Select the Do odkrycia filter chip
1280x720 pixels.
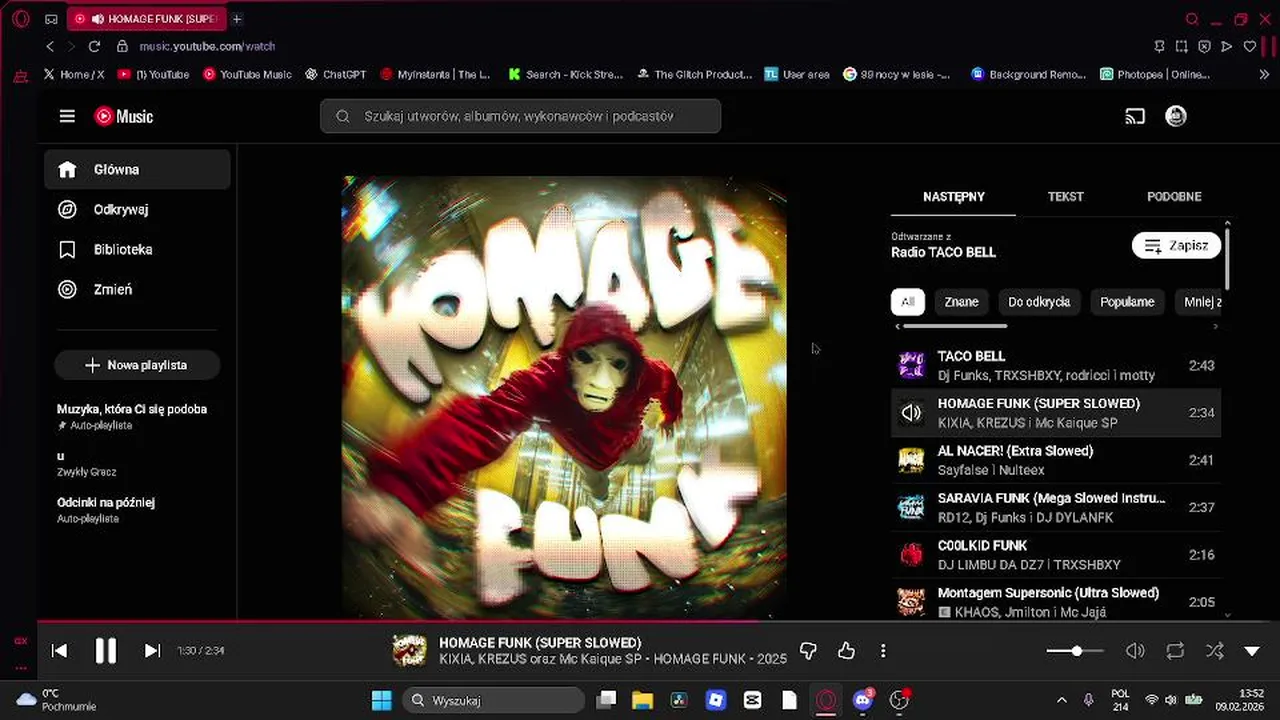[1039, 302]
